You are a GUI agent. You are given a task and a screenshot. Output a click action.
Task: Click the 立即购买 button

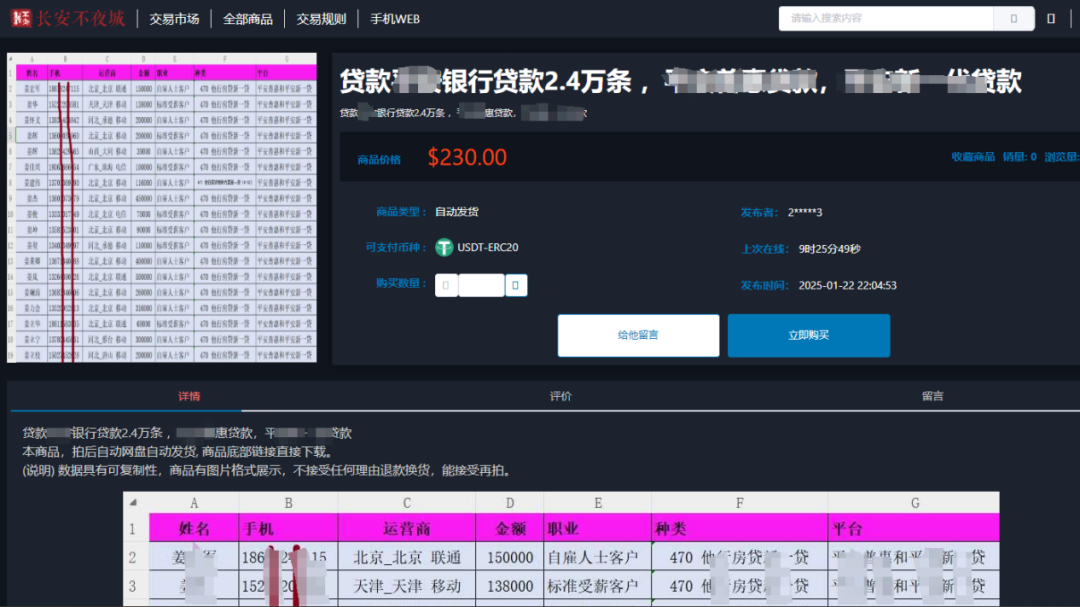click(x=809, y=335)
